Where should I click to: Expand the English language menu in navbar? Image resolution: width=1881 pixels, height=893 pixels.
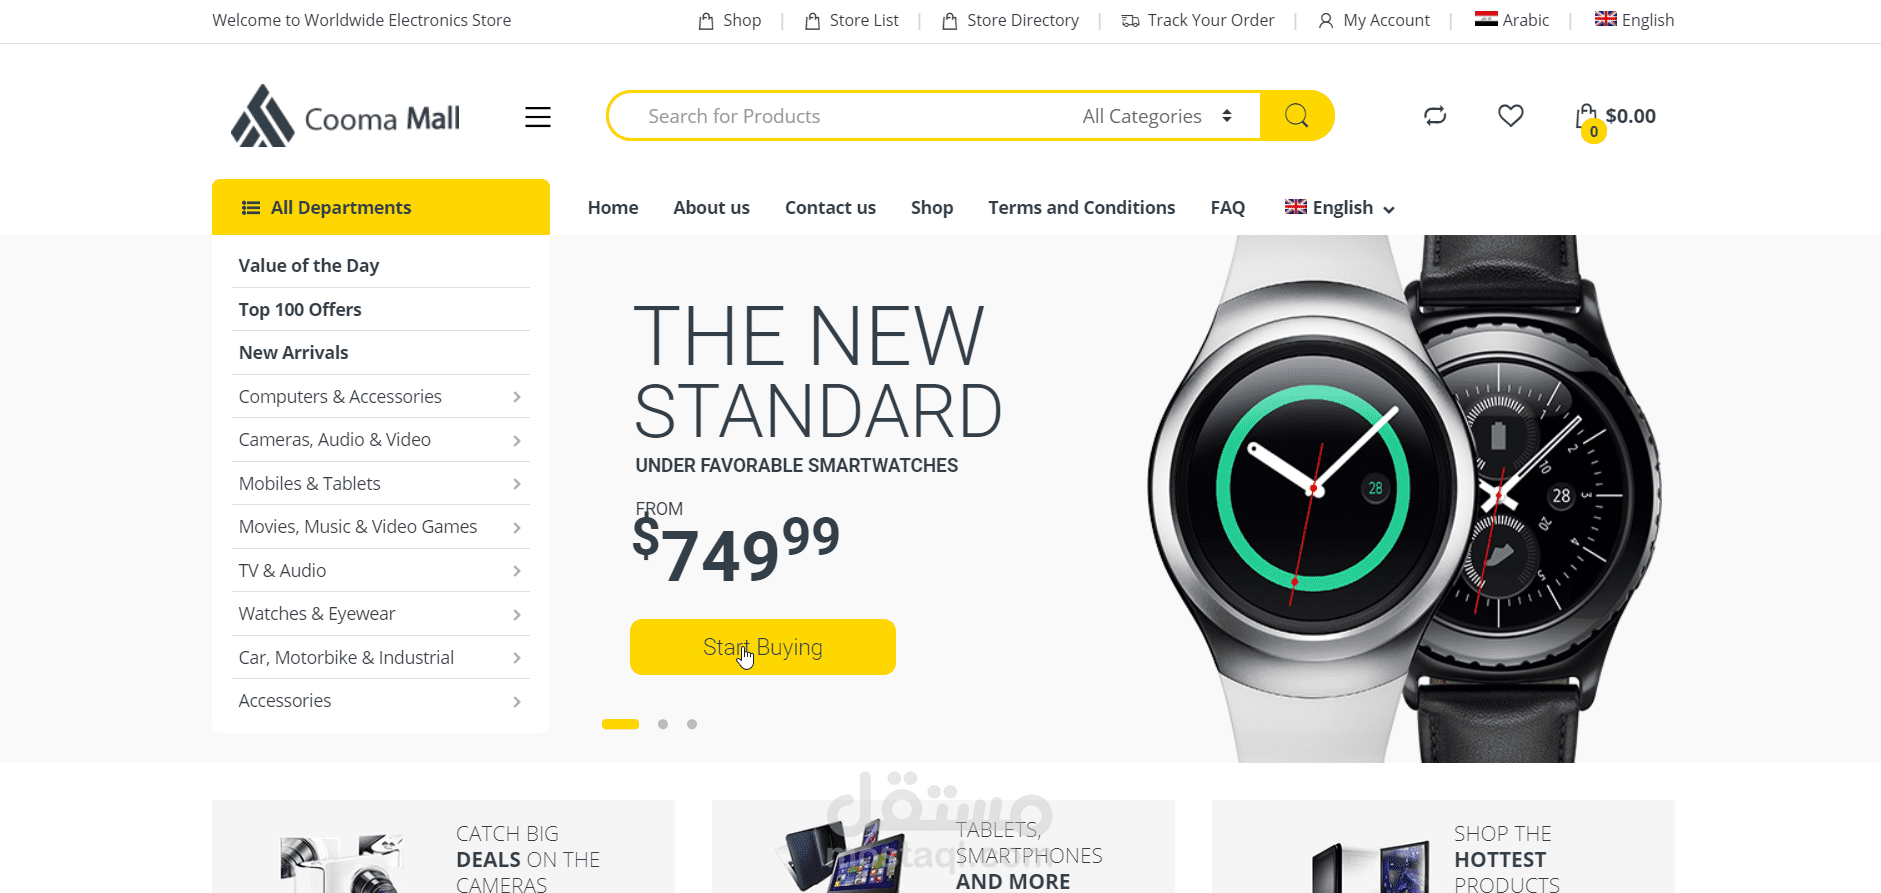click(1339, 208)
